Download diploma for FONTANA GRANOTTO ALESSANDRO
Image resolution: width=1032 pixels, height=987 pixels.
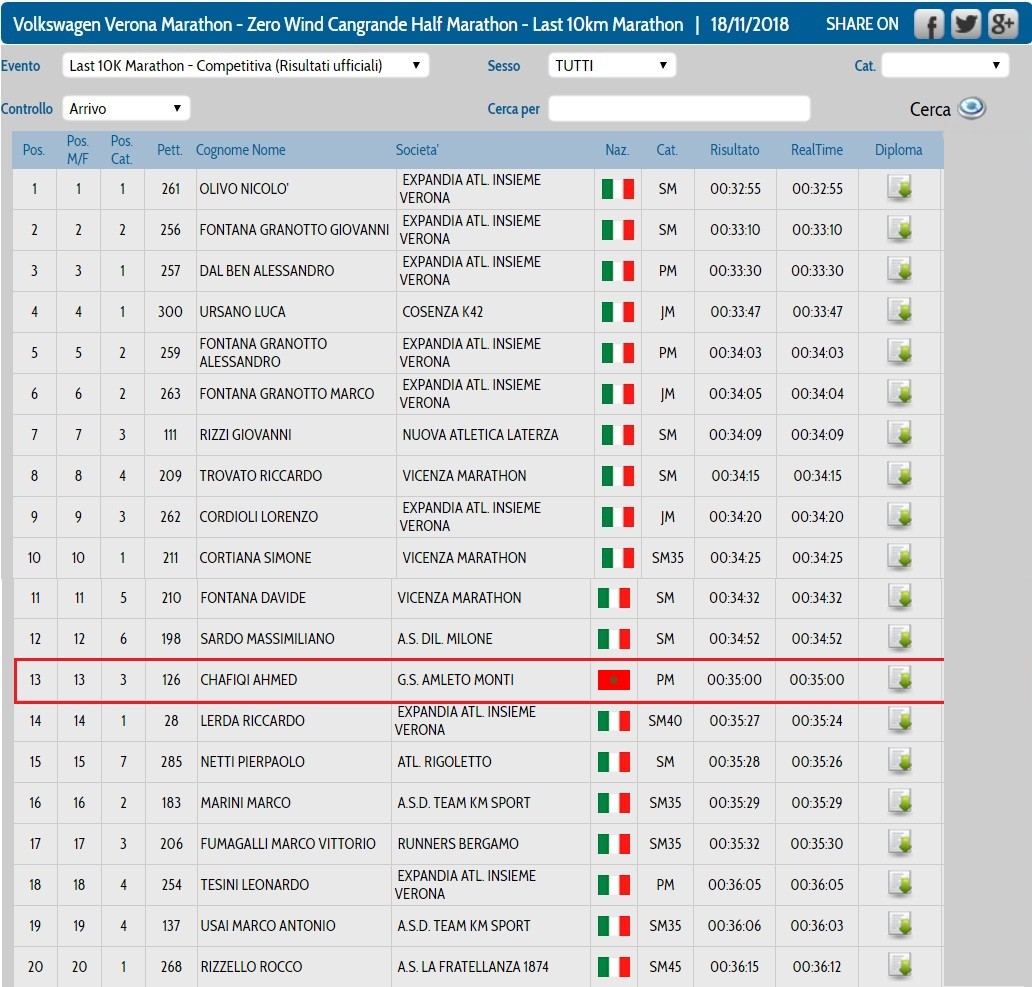900,352
